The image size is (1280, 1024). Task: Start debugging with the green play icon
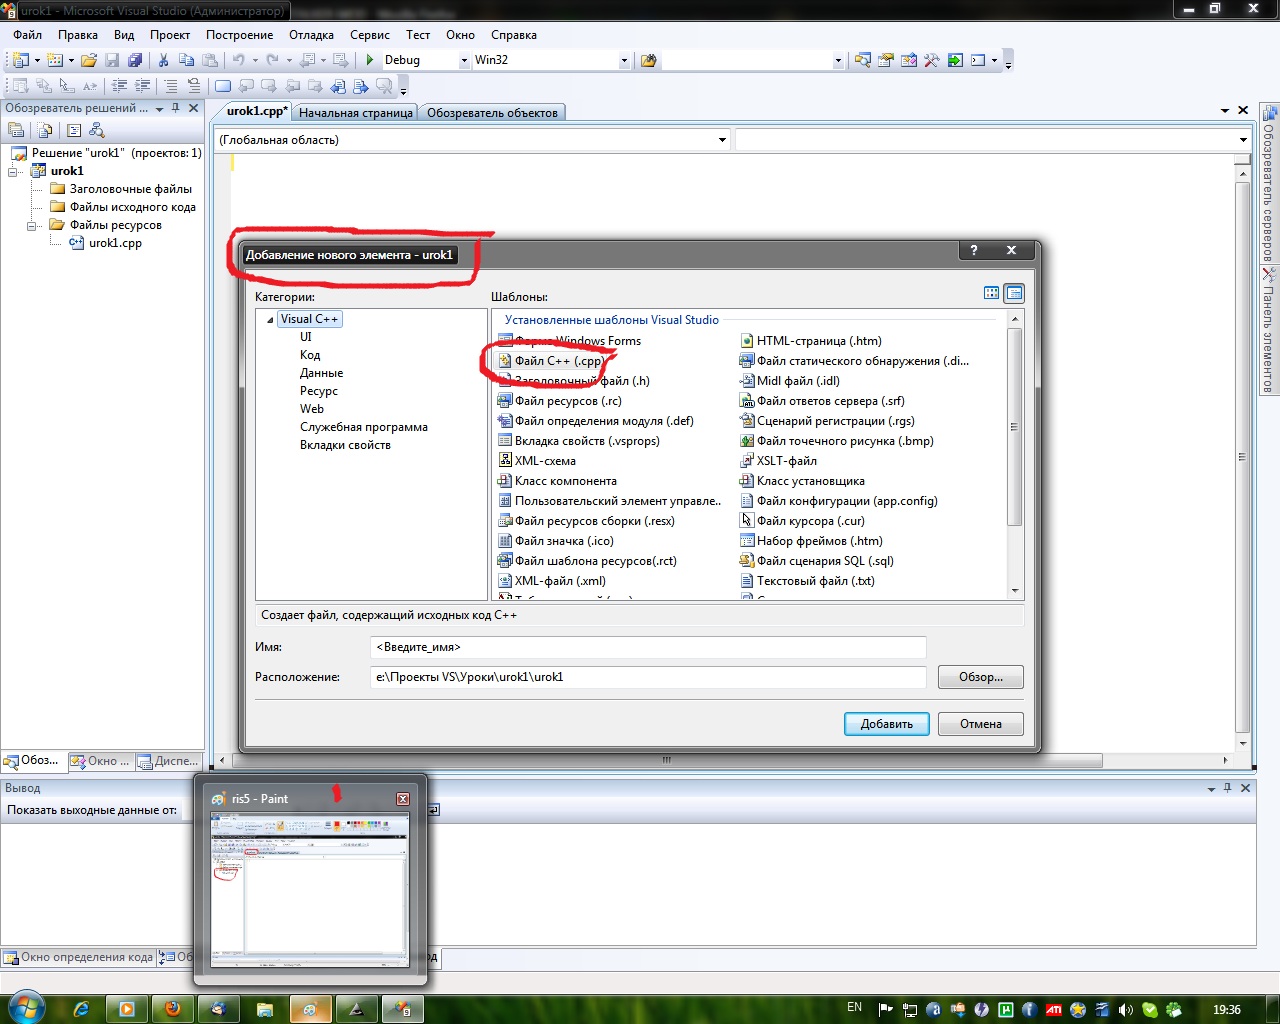[370, 60]
